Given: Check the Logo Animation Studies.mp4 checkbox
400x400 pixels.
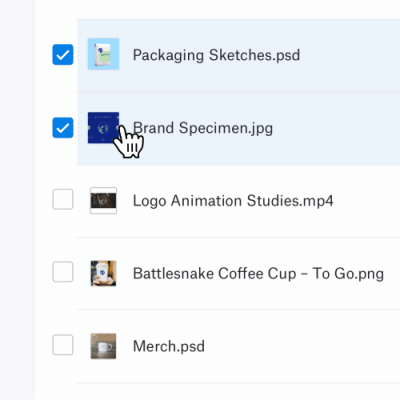Looking at the screenshot, I should point(63,199).
